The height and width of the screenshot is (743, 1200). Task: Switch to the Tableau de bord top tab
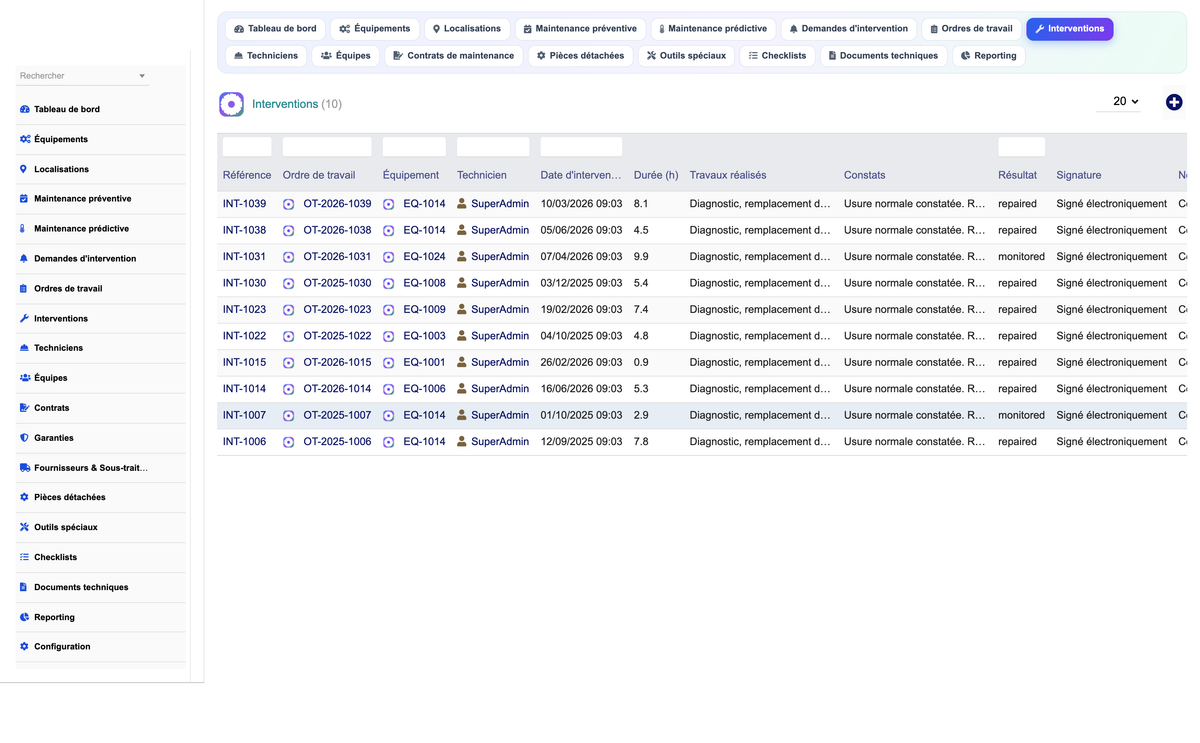275,29
